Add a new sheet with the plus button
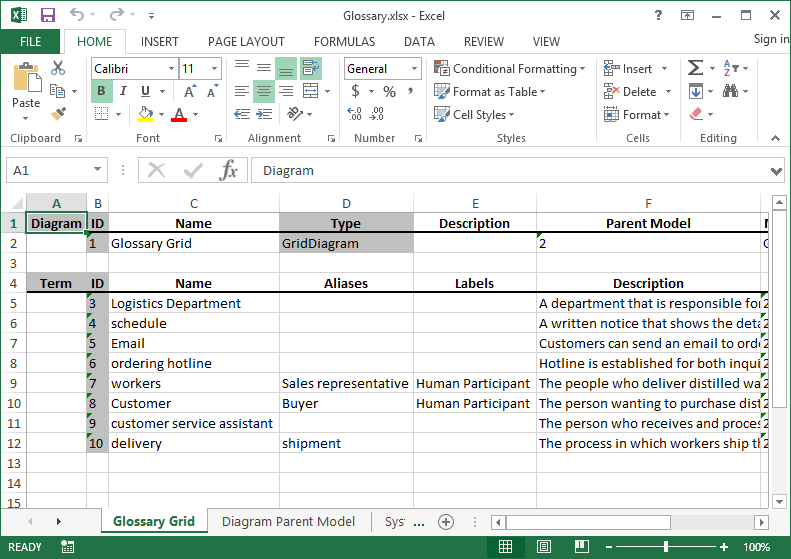The width and height of the screenshot is (791, 559). (x=446, y=522)
